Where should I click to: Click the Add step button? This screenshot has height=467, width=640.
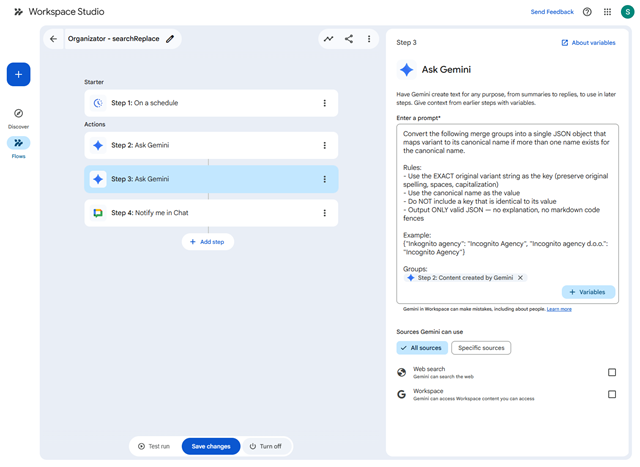click(208, 242)
